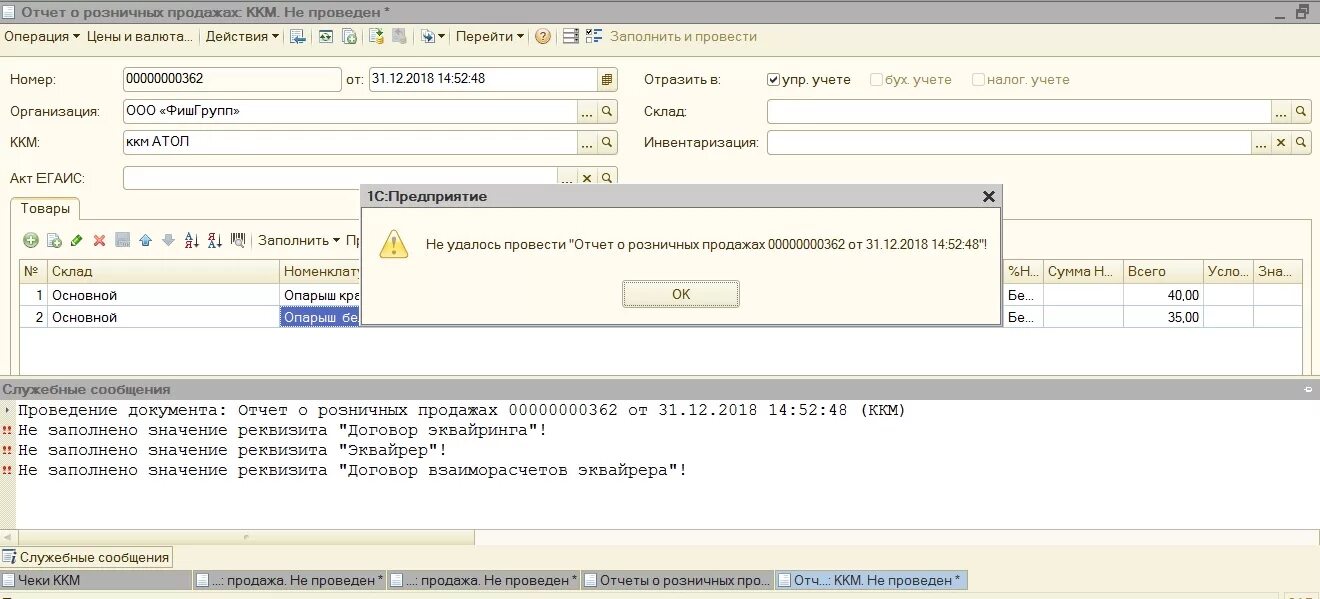Open the calendar picker for the date
Viewport: 1320px width, 599px height.
click(x=607, y=79)
